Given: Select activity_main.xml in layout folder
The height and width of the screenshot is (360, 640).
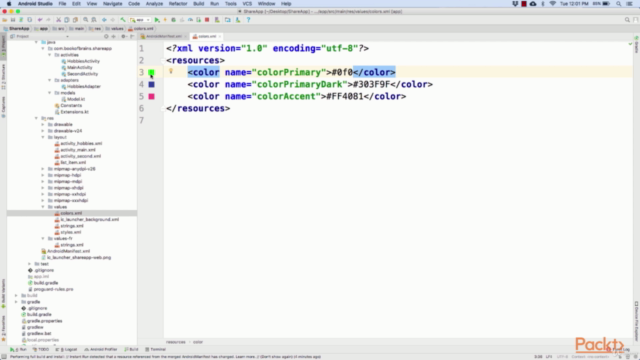Looking at the screenshot, I should (x=78, y=150).
